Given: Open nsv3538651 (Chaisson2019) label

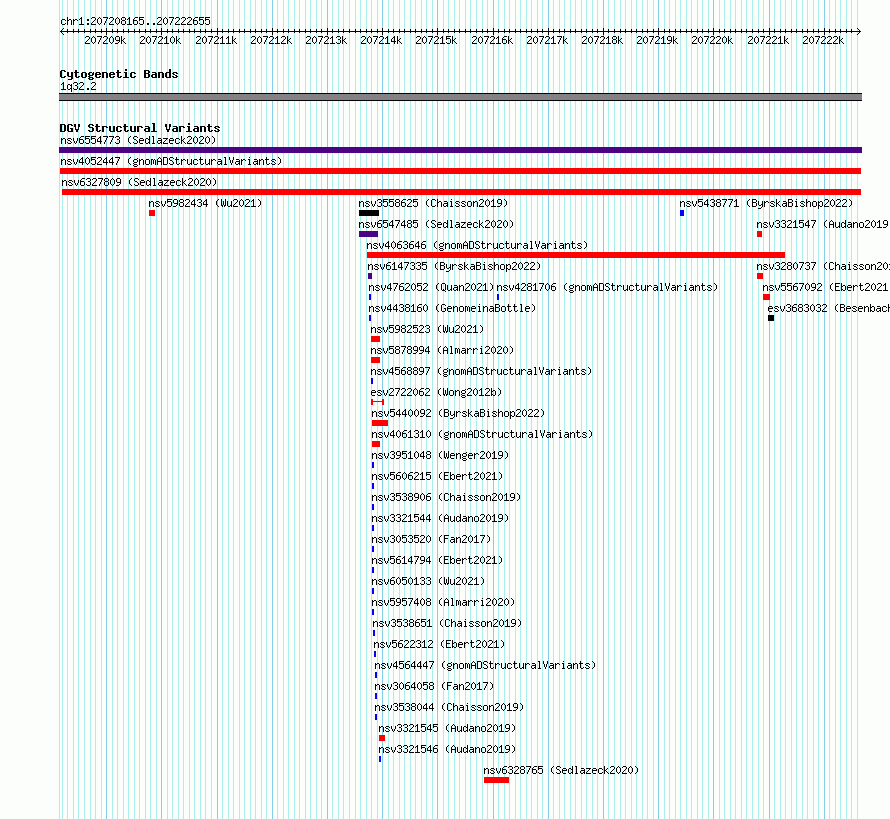Looking at the screenshot, I should point(447,623).
